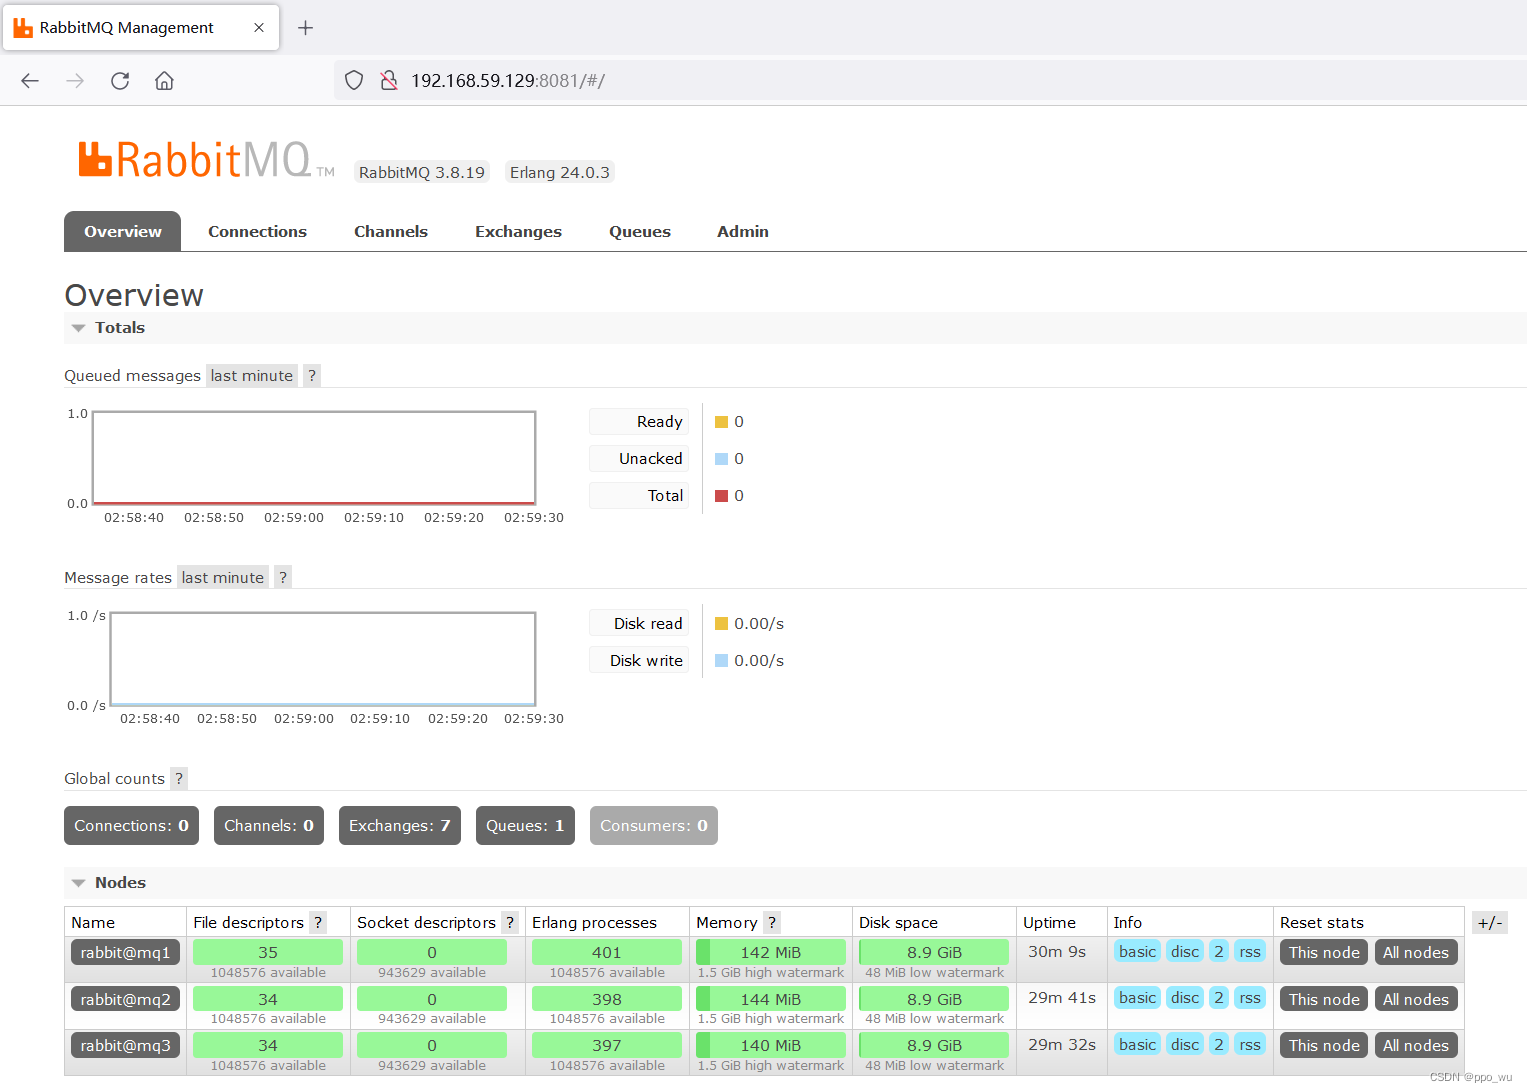This screenshot has width=1527, height=1092.
Task: Open help for Message rates
Action: click(283, 578)
